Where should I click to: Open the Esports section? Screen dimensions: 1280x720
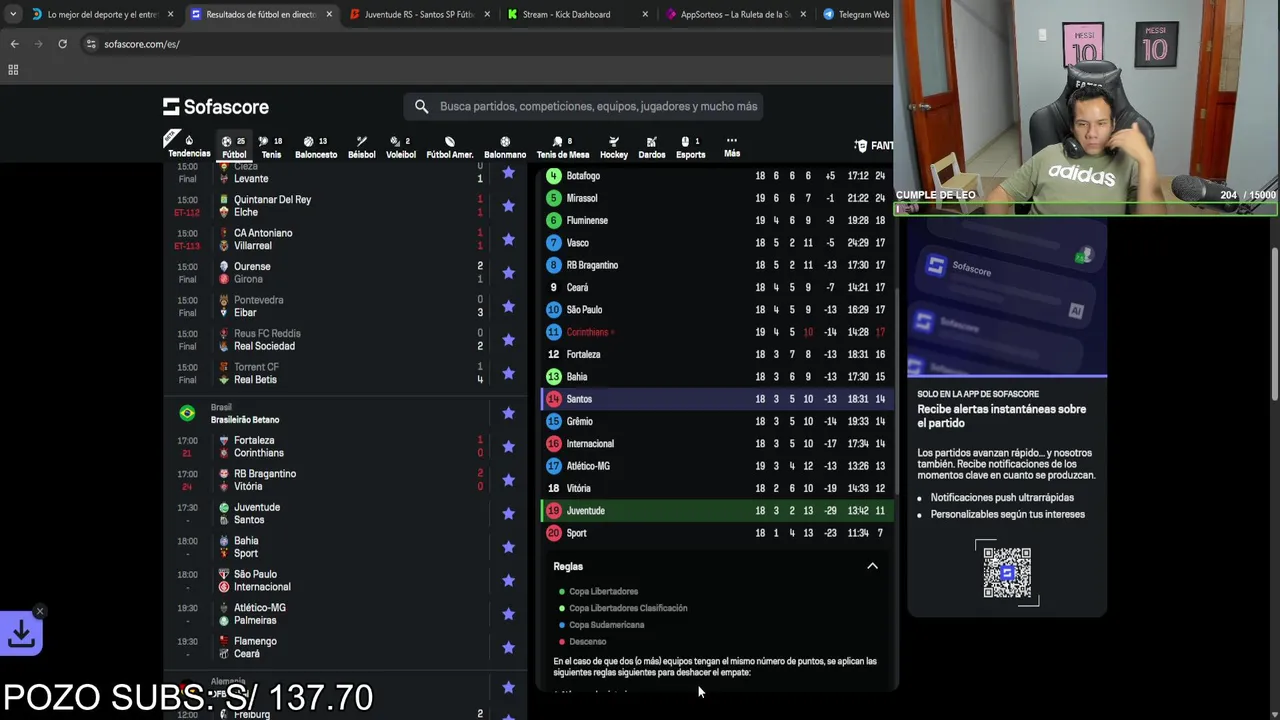click(691, 147)
